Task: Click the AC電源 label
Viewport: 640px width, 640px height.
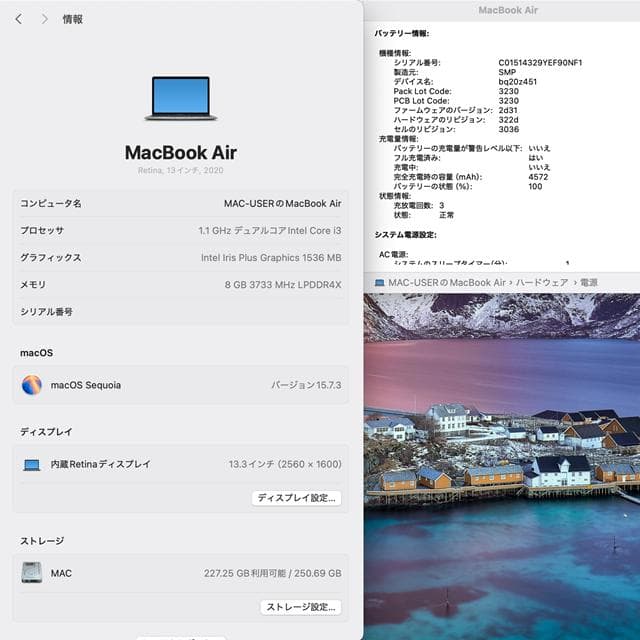Action: coord(393,254)
